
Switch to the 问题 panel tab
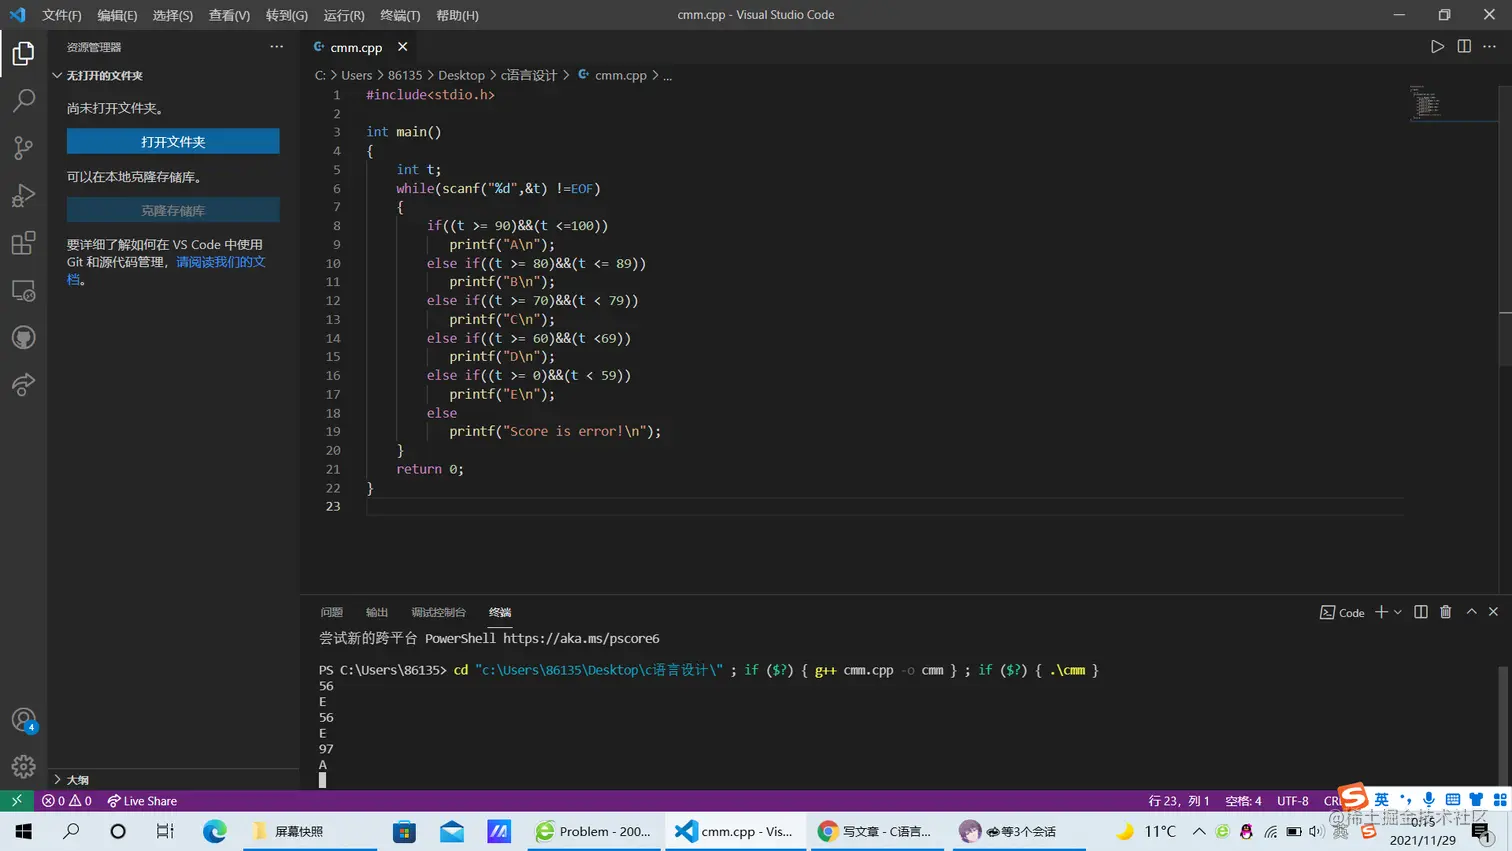click(x=332, y=612)
